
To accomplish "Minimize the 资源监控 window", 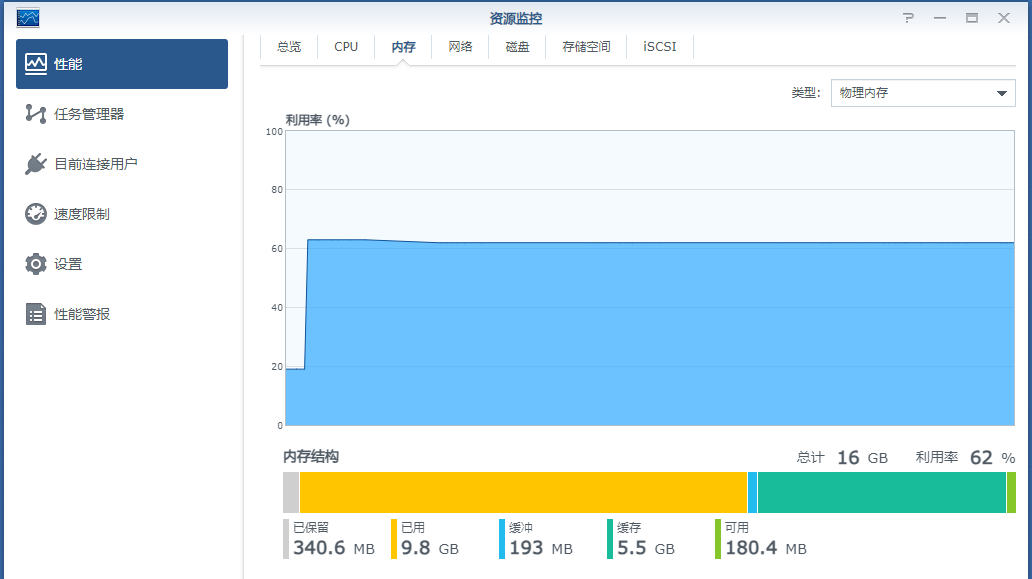I will (940, 18).
